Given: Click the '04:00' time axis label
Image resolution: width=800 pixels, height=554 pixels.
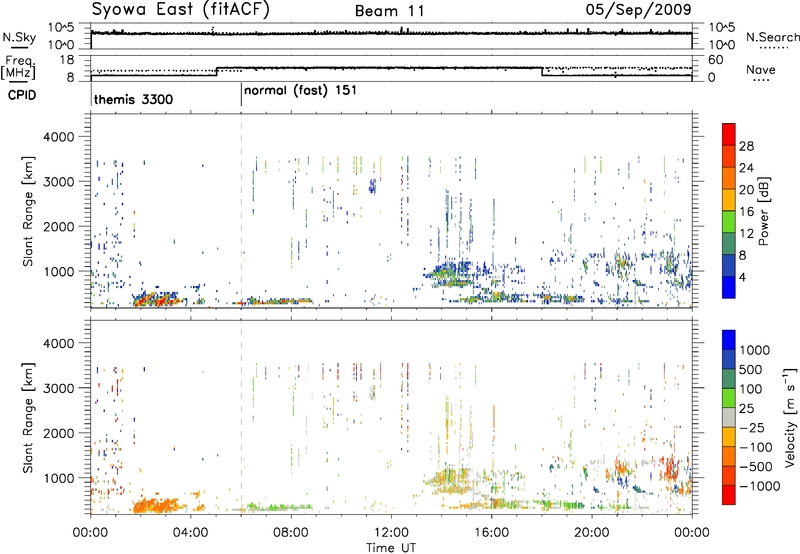Looking at the screenshot, I should pos(191,533).
